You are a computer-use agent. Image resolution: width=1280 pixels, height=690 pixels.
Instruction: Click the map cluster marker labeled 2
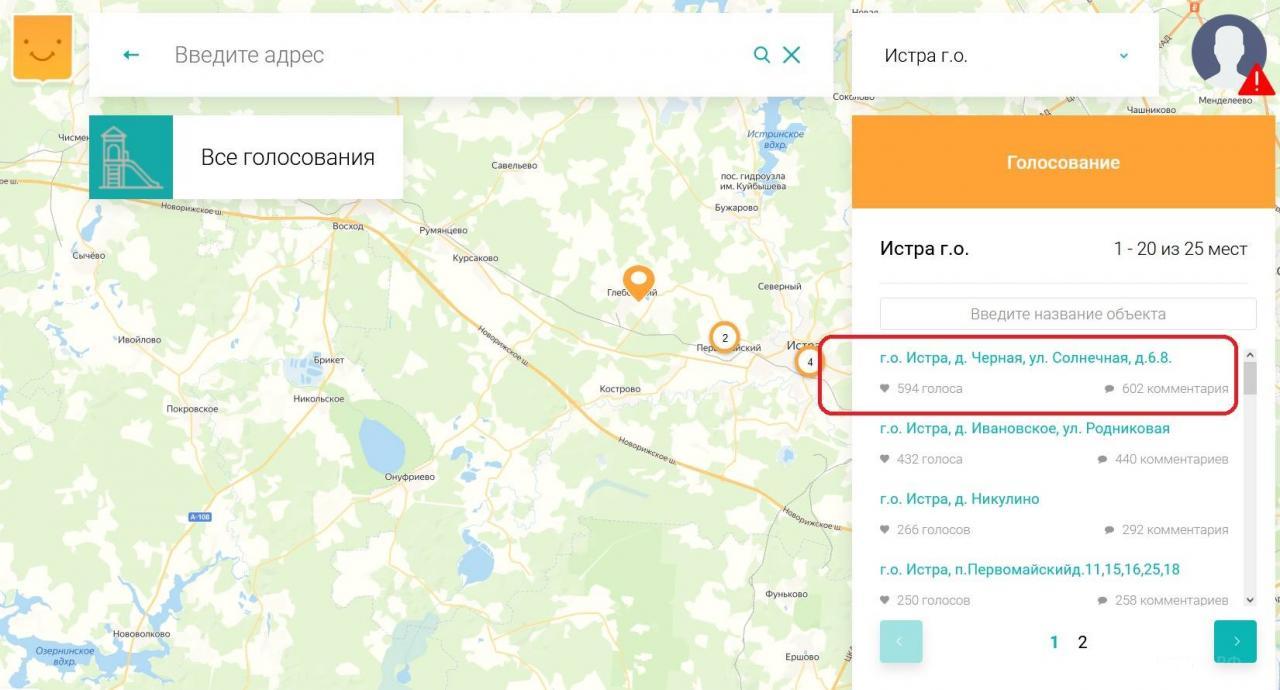click(x=725, y=338)
